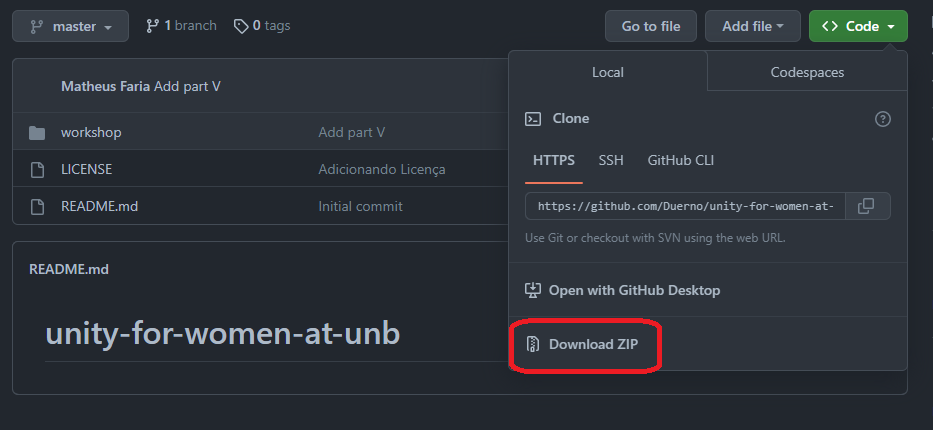Screen dimensions: 933x430
Task: Click the code brackets icon on Code button
Action: pyautogui.click(x=829, y=26)
